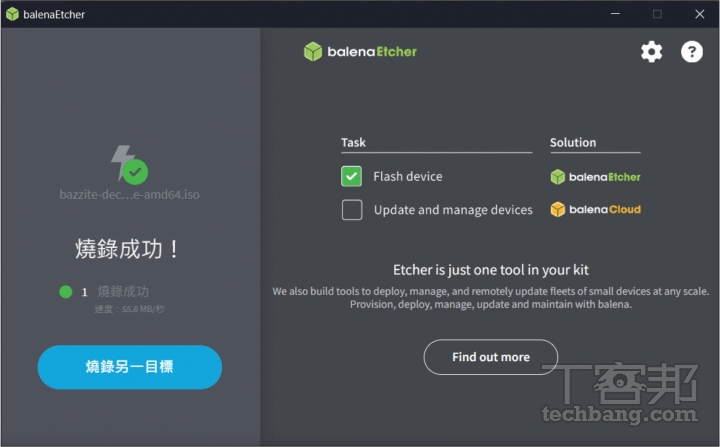
Task: Click the 燒錄成功 heading text
Action: click(x=127, y=249)
